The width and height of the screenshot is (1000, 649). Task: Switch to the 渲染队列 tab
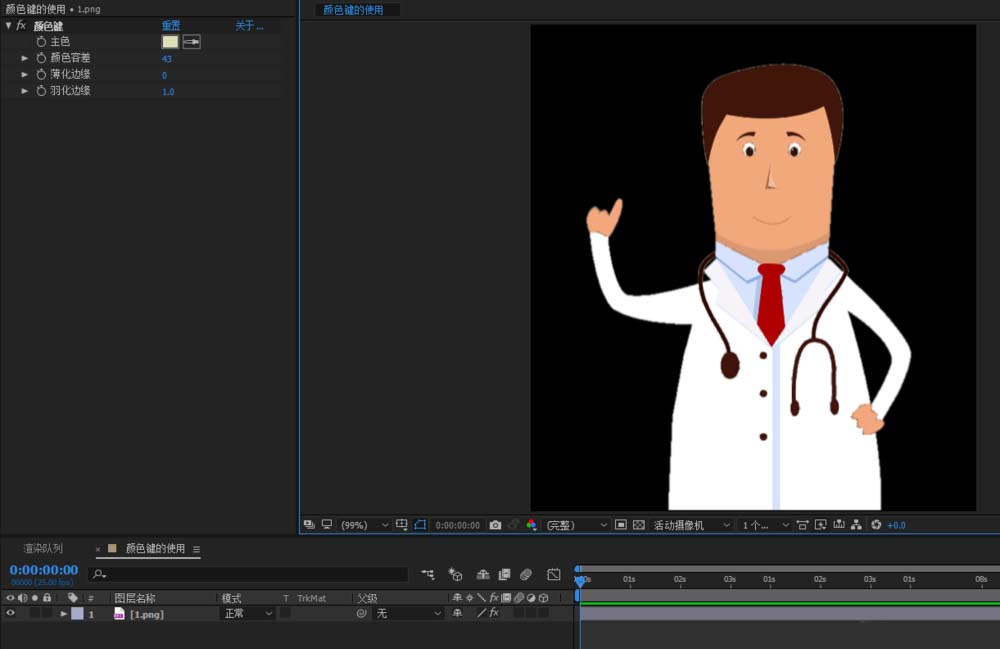tap(43, 549)
